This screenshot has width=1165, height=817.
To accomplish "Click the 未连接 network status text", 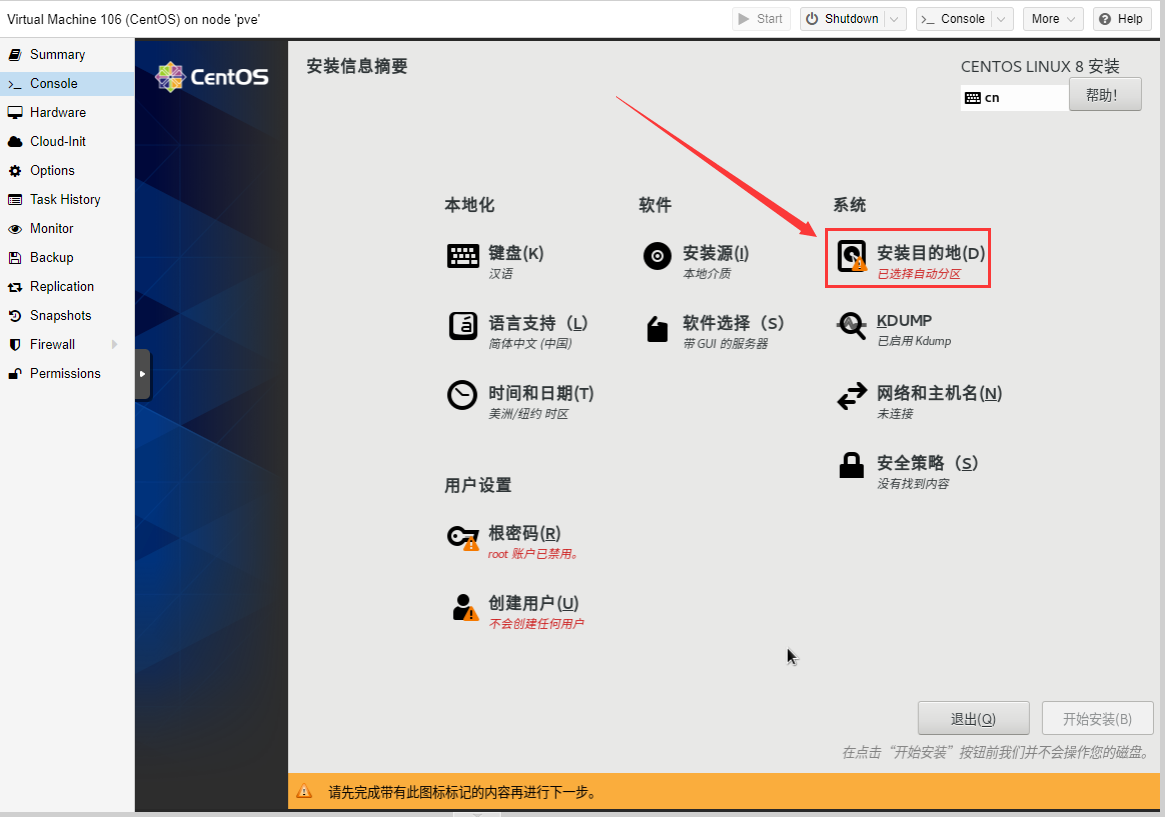I will pyautogui.click(x=895, y=414).
